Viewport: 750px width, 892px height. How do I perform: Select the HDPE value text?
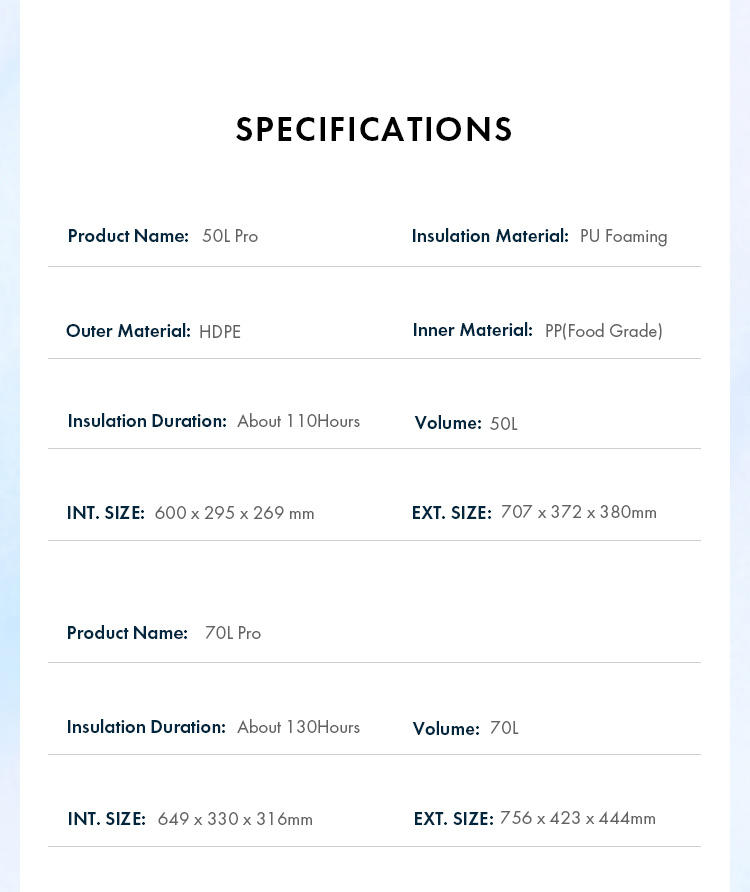coord(220,332)
